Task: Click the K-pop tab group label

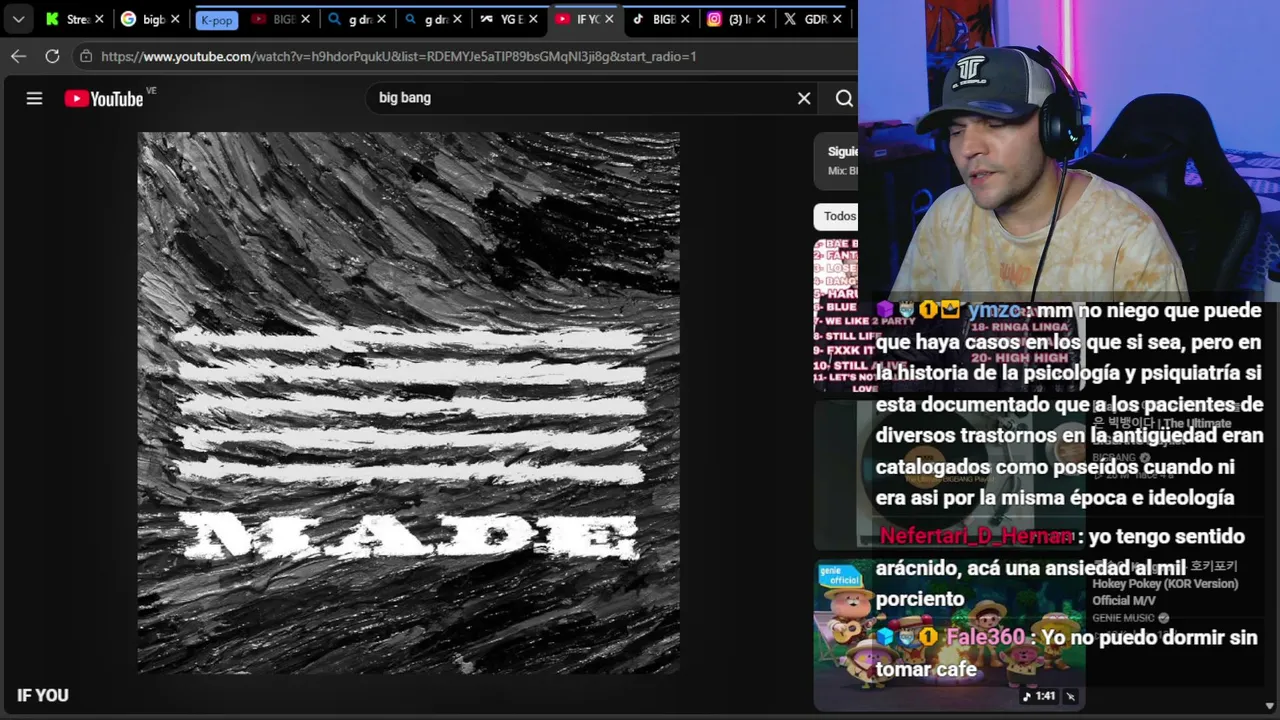Action: 217,20
